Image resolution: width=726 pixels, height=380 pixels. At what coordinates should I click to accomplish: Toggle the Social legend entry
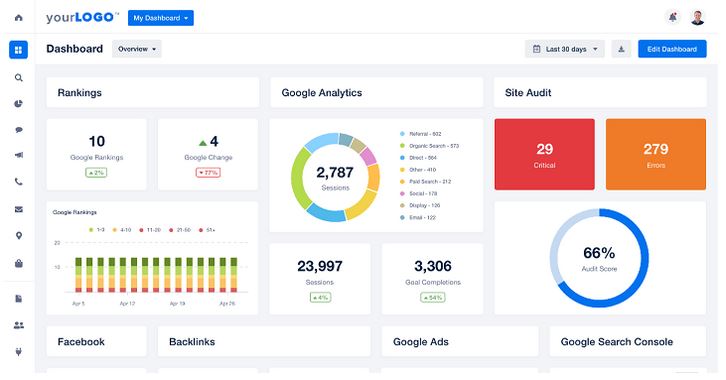point(418,193)
